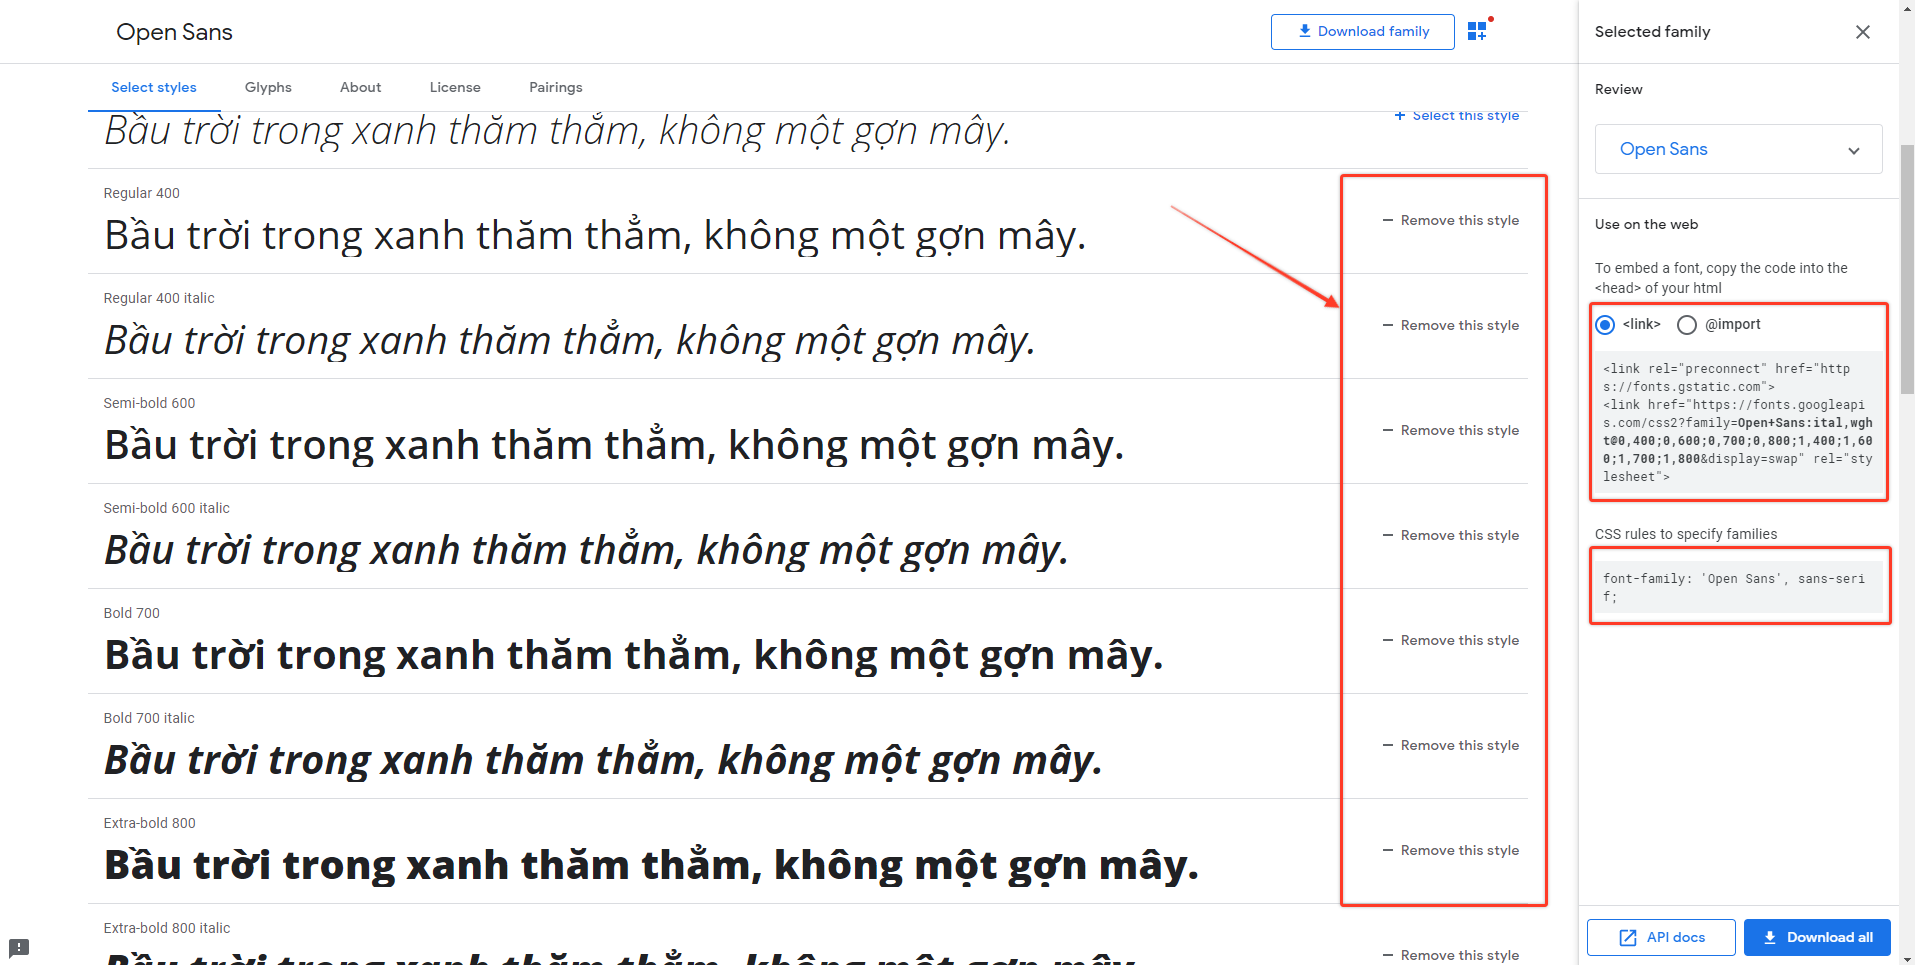Viewport: 1915px width, 965px height.
Task: Click minus icon for Regular 400 style
Action: [1388, 220]
